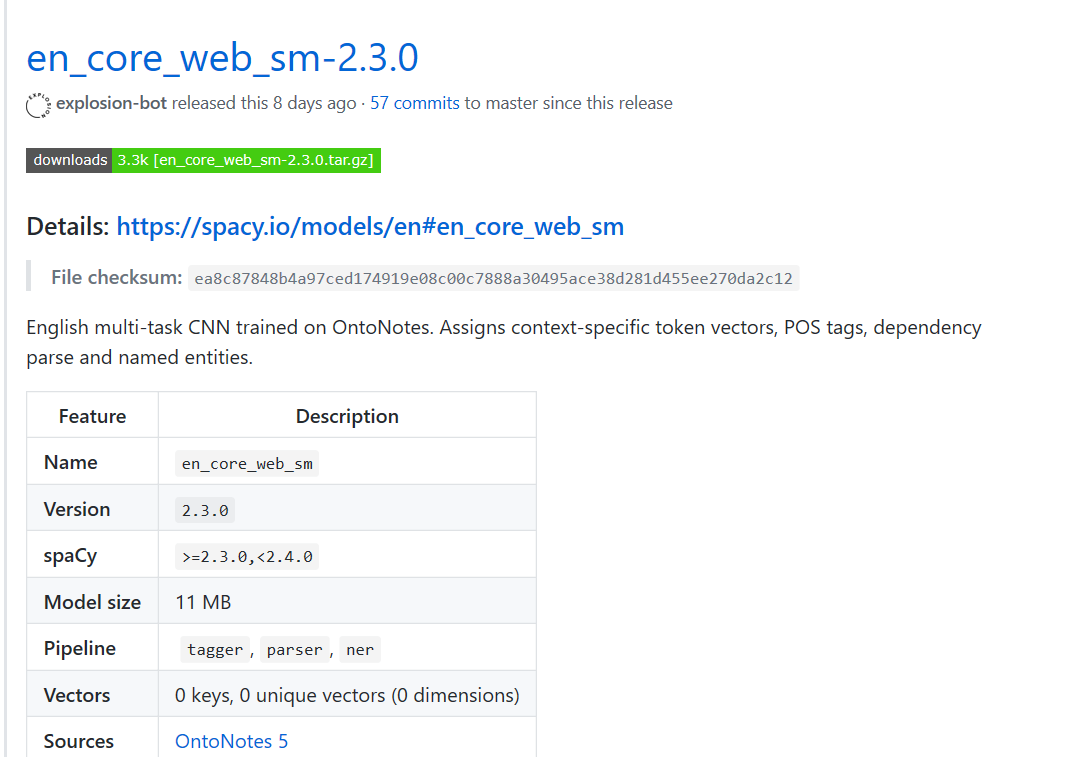Click the 'released this 8 days ago' text

click(x=264, y=103)
